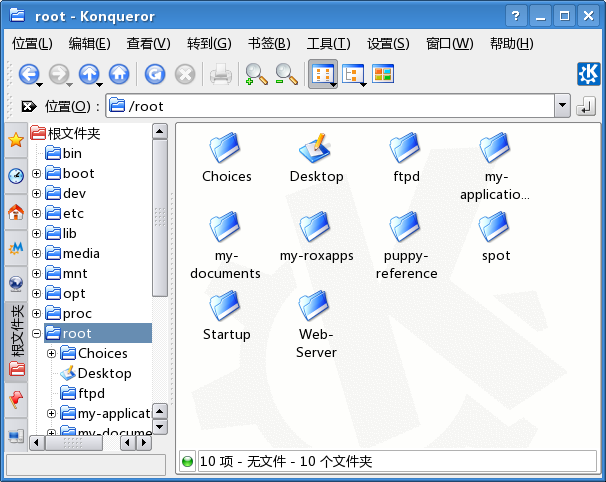Open the location bar history dropdown
Viewport: 606px width, 482px height.
pos(563,106)
